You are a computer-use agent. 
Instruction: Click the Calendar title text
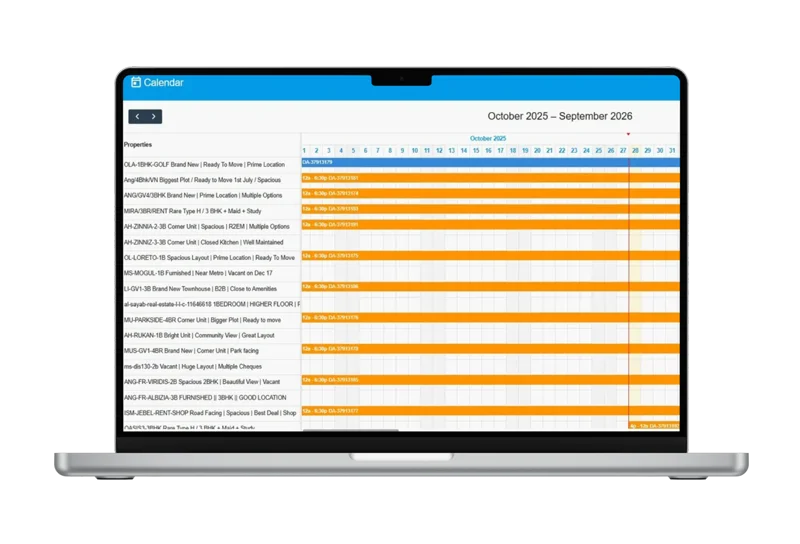pyautogui.click(x=164, y=82)
